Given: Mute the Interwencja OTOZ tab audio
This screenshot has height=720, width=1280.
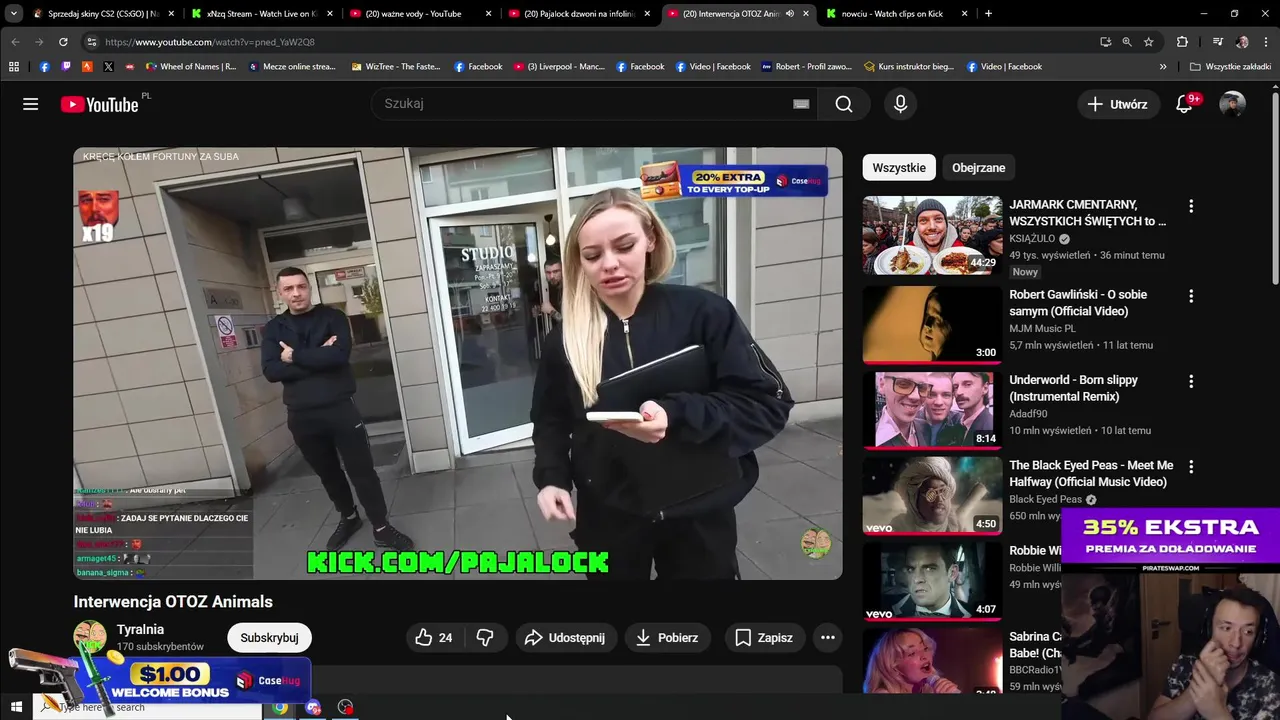Looking at the screenshot, I should pos(790,14).
